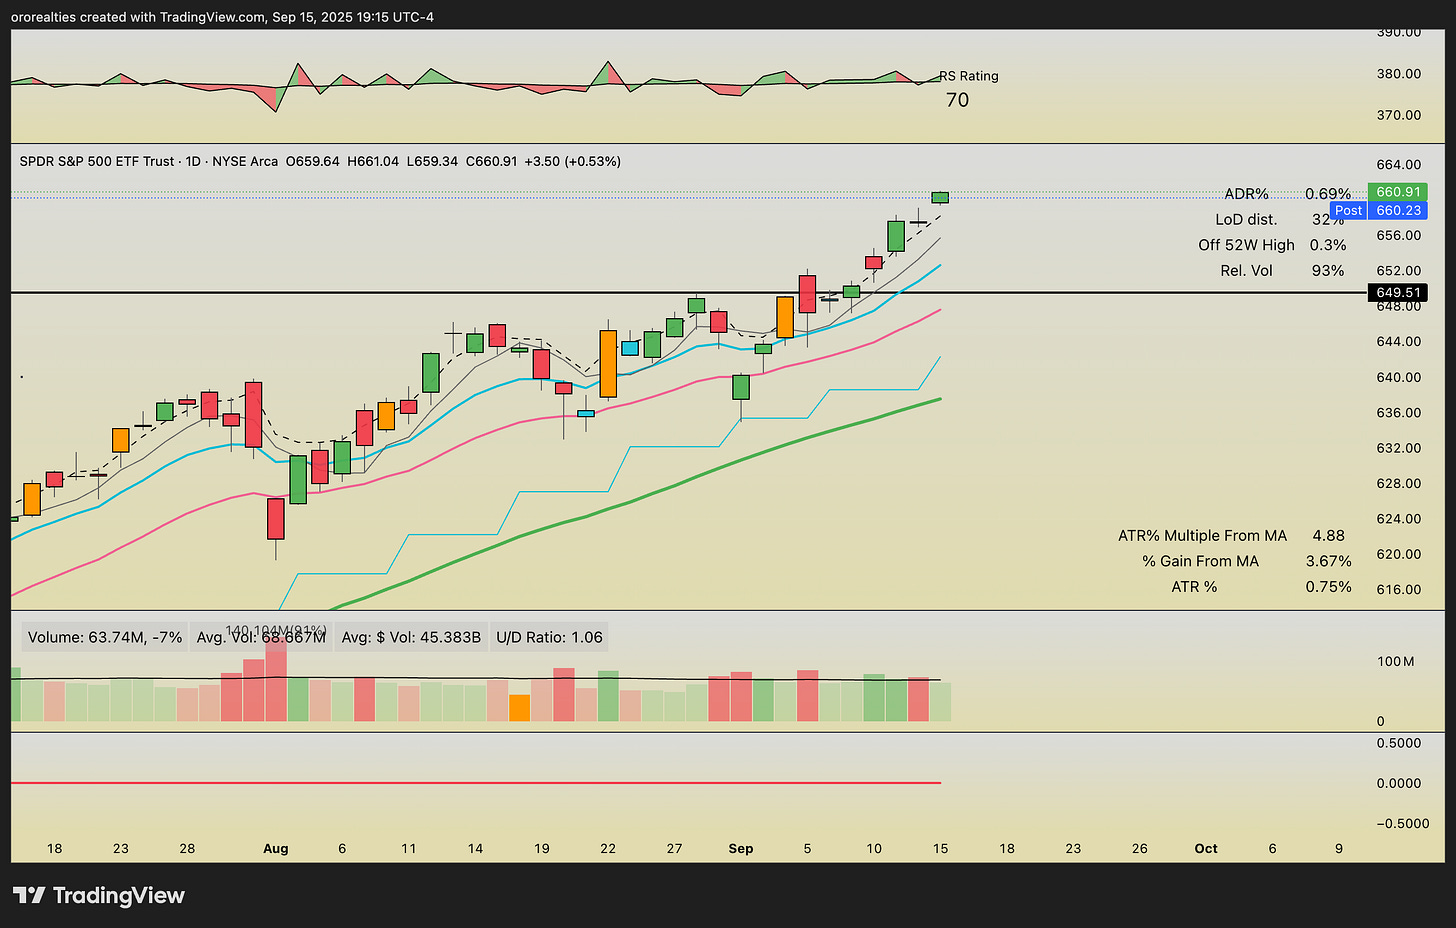Click the Volume: 63.74M, -7% box
The width and height of the screenshot is (1456, 928).
click(x=105, y=637)
